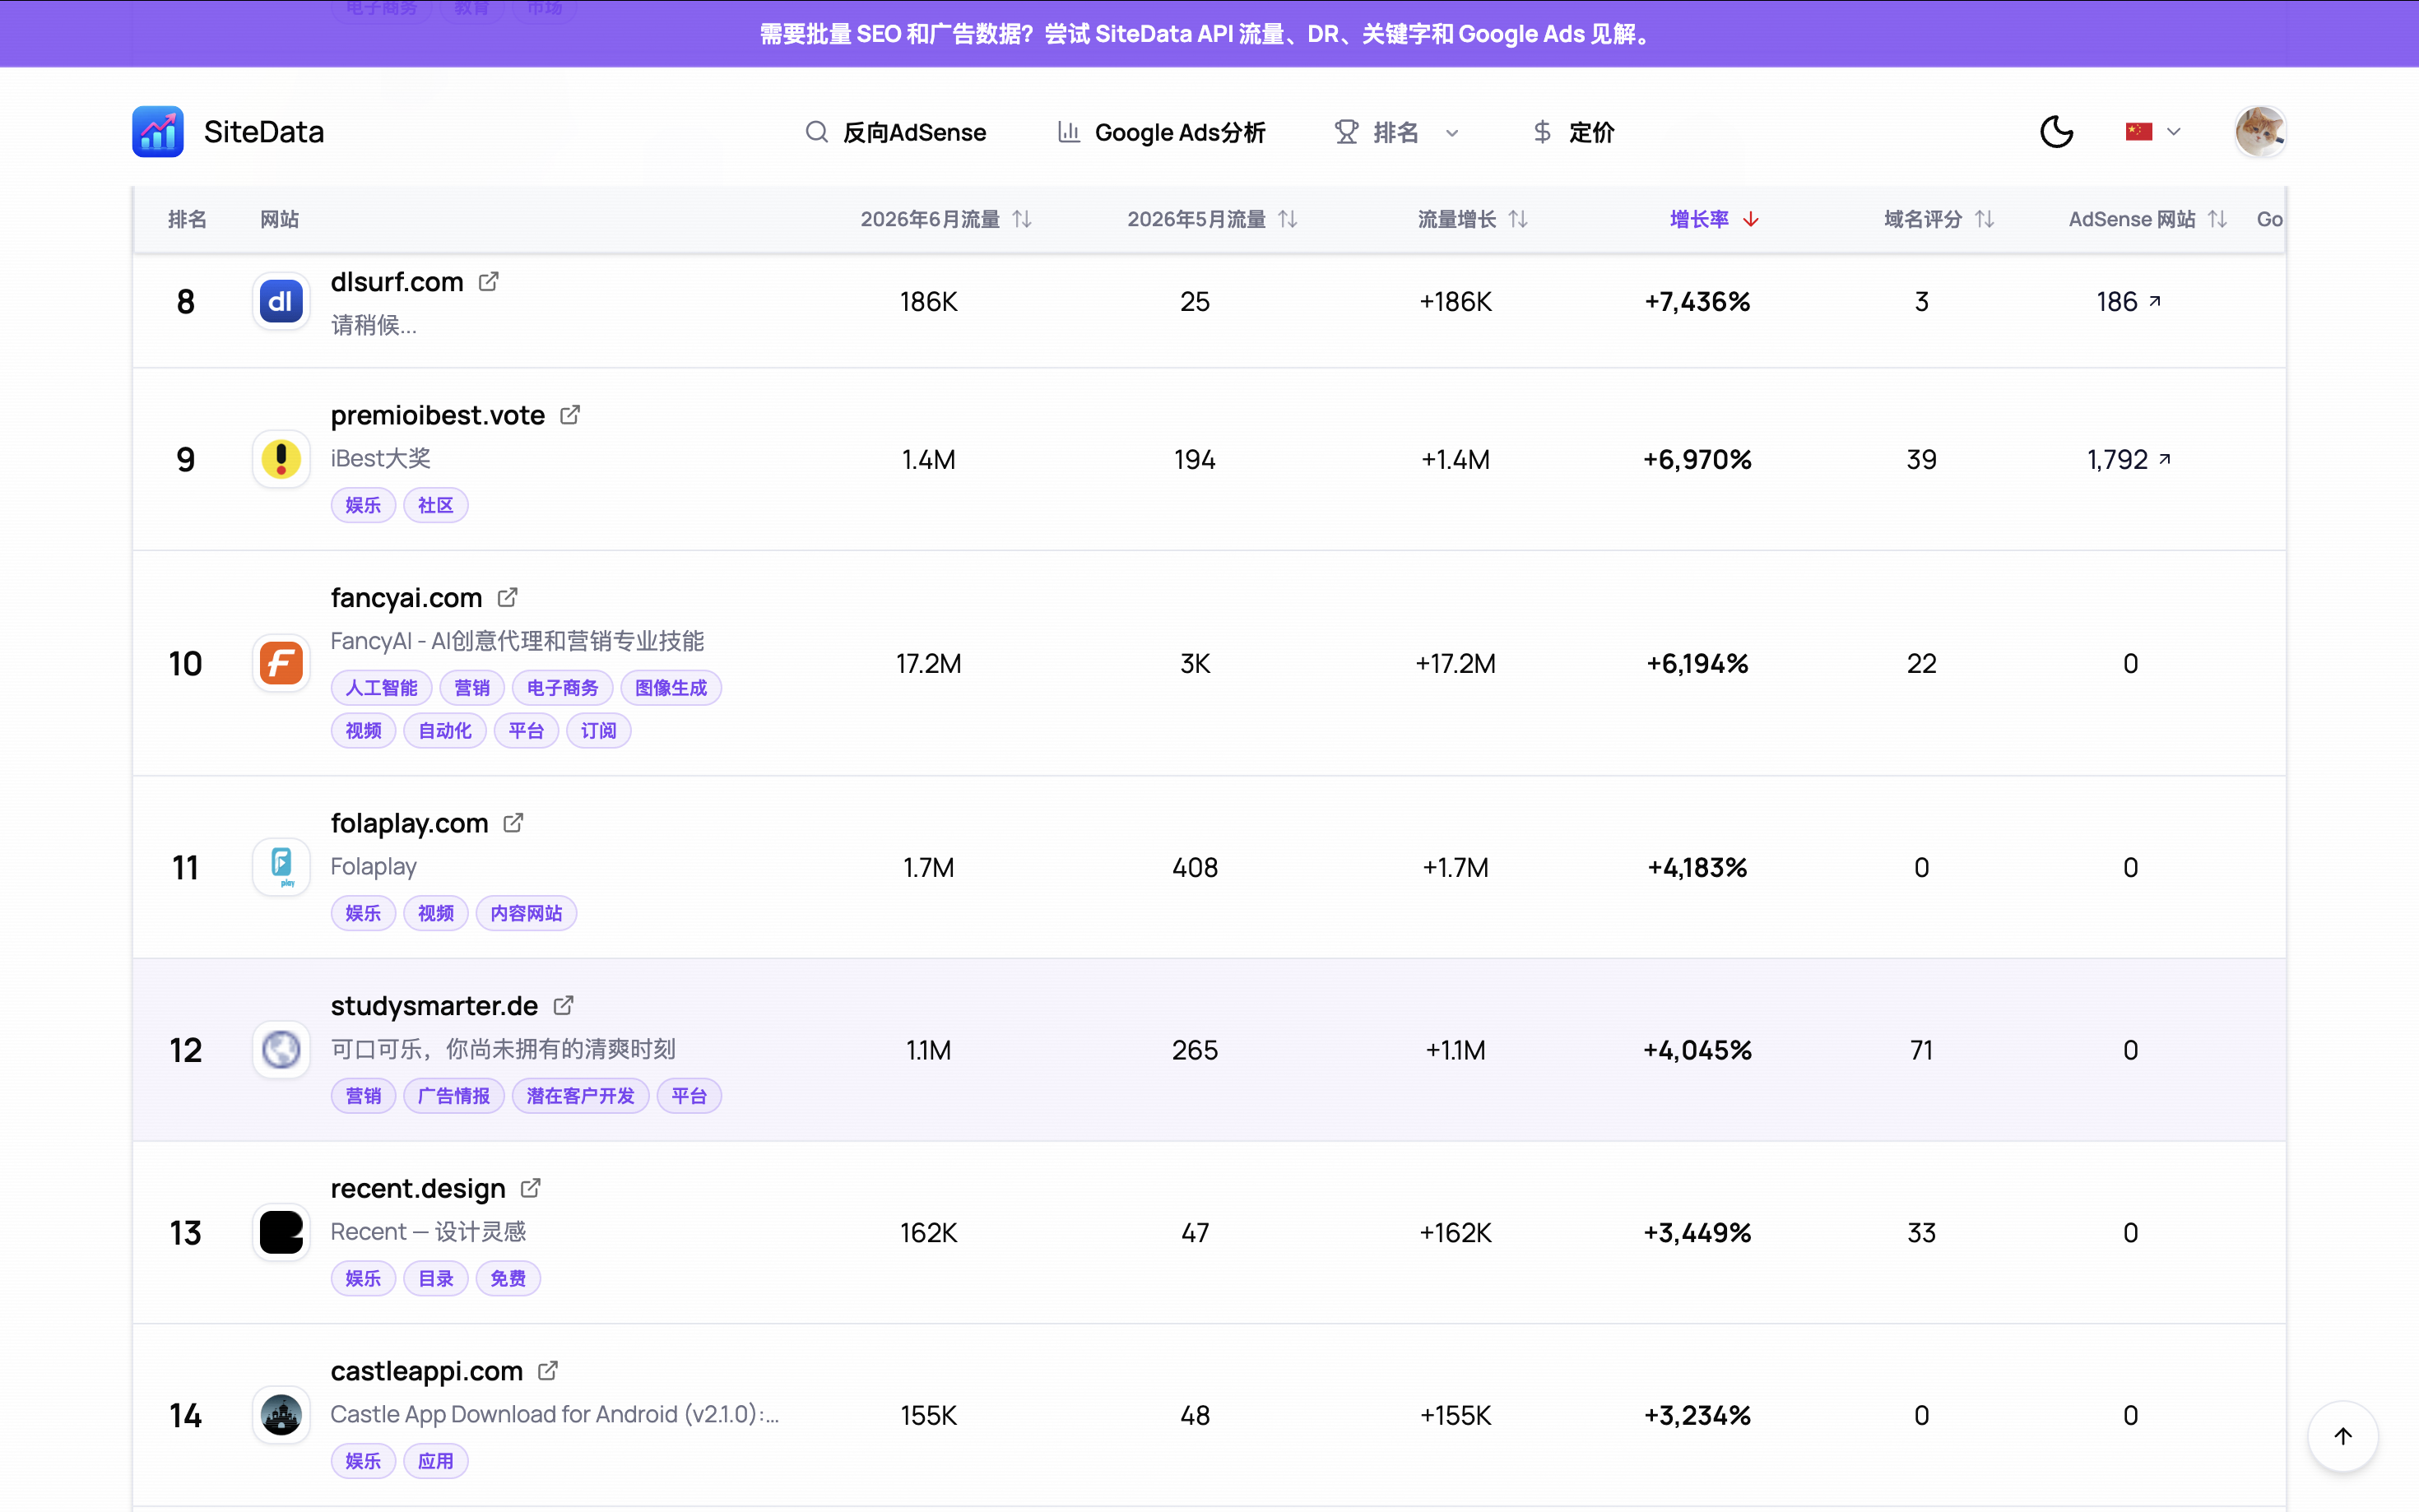This screenshot has height=1512, width=2419.
Task: Click the folaplay.com site favicon
Action: [x=281, y=867]
